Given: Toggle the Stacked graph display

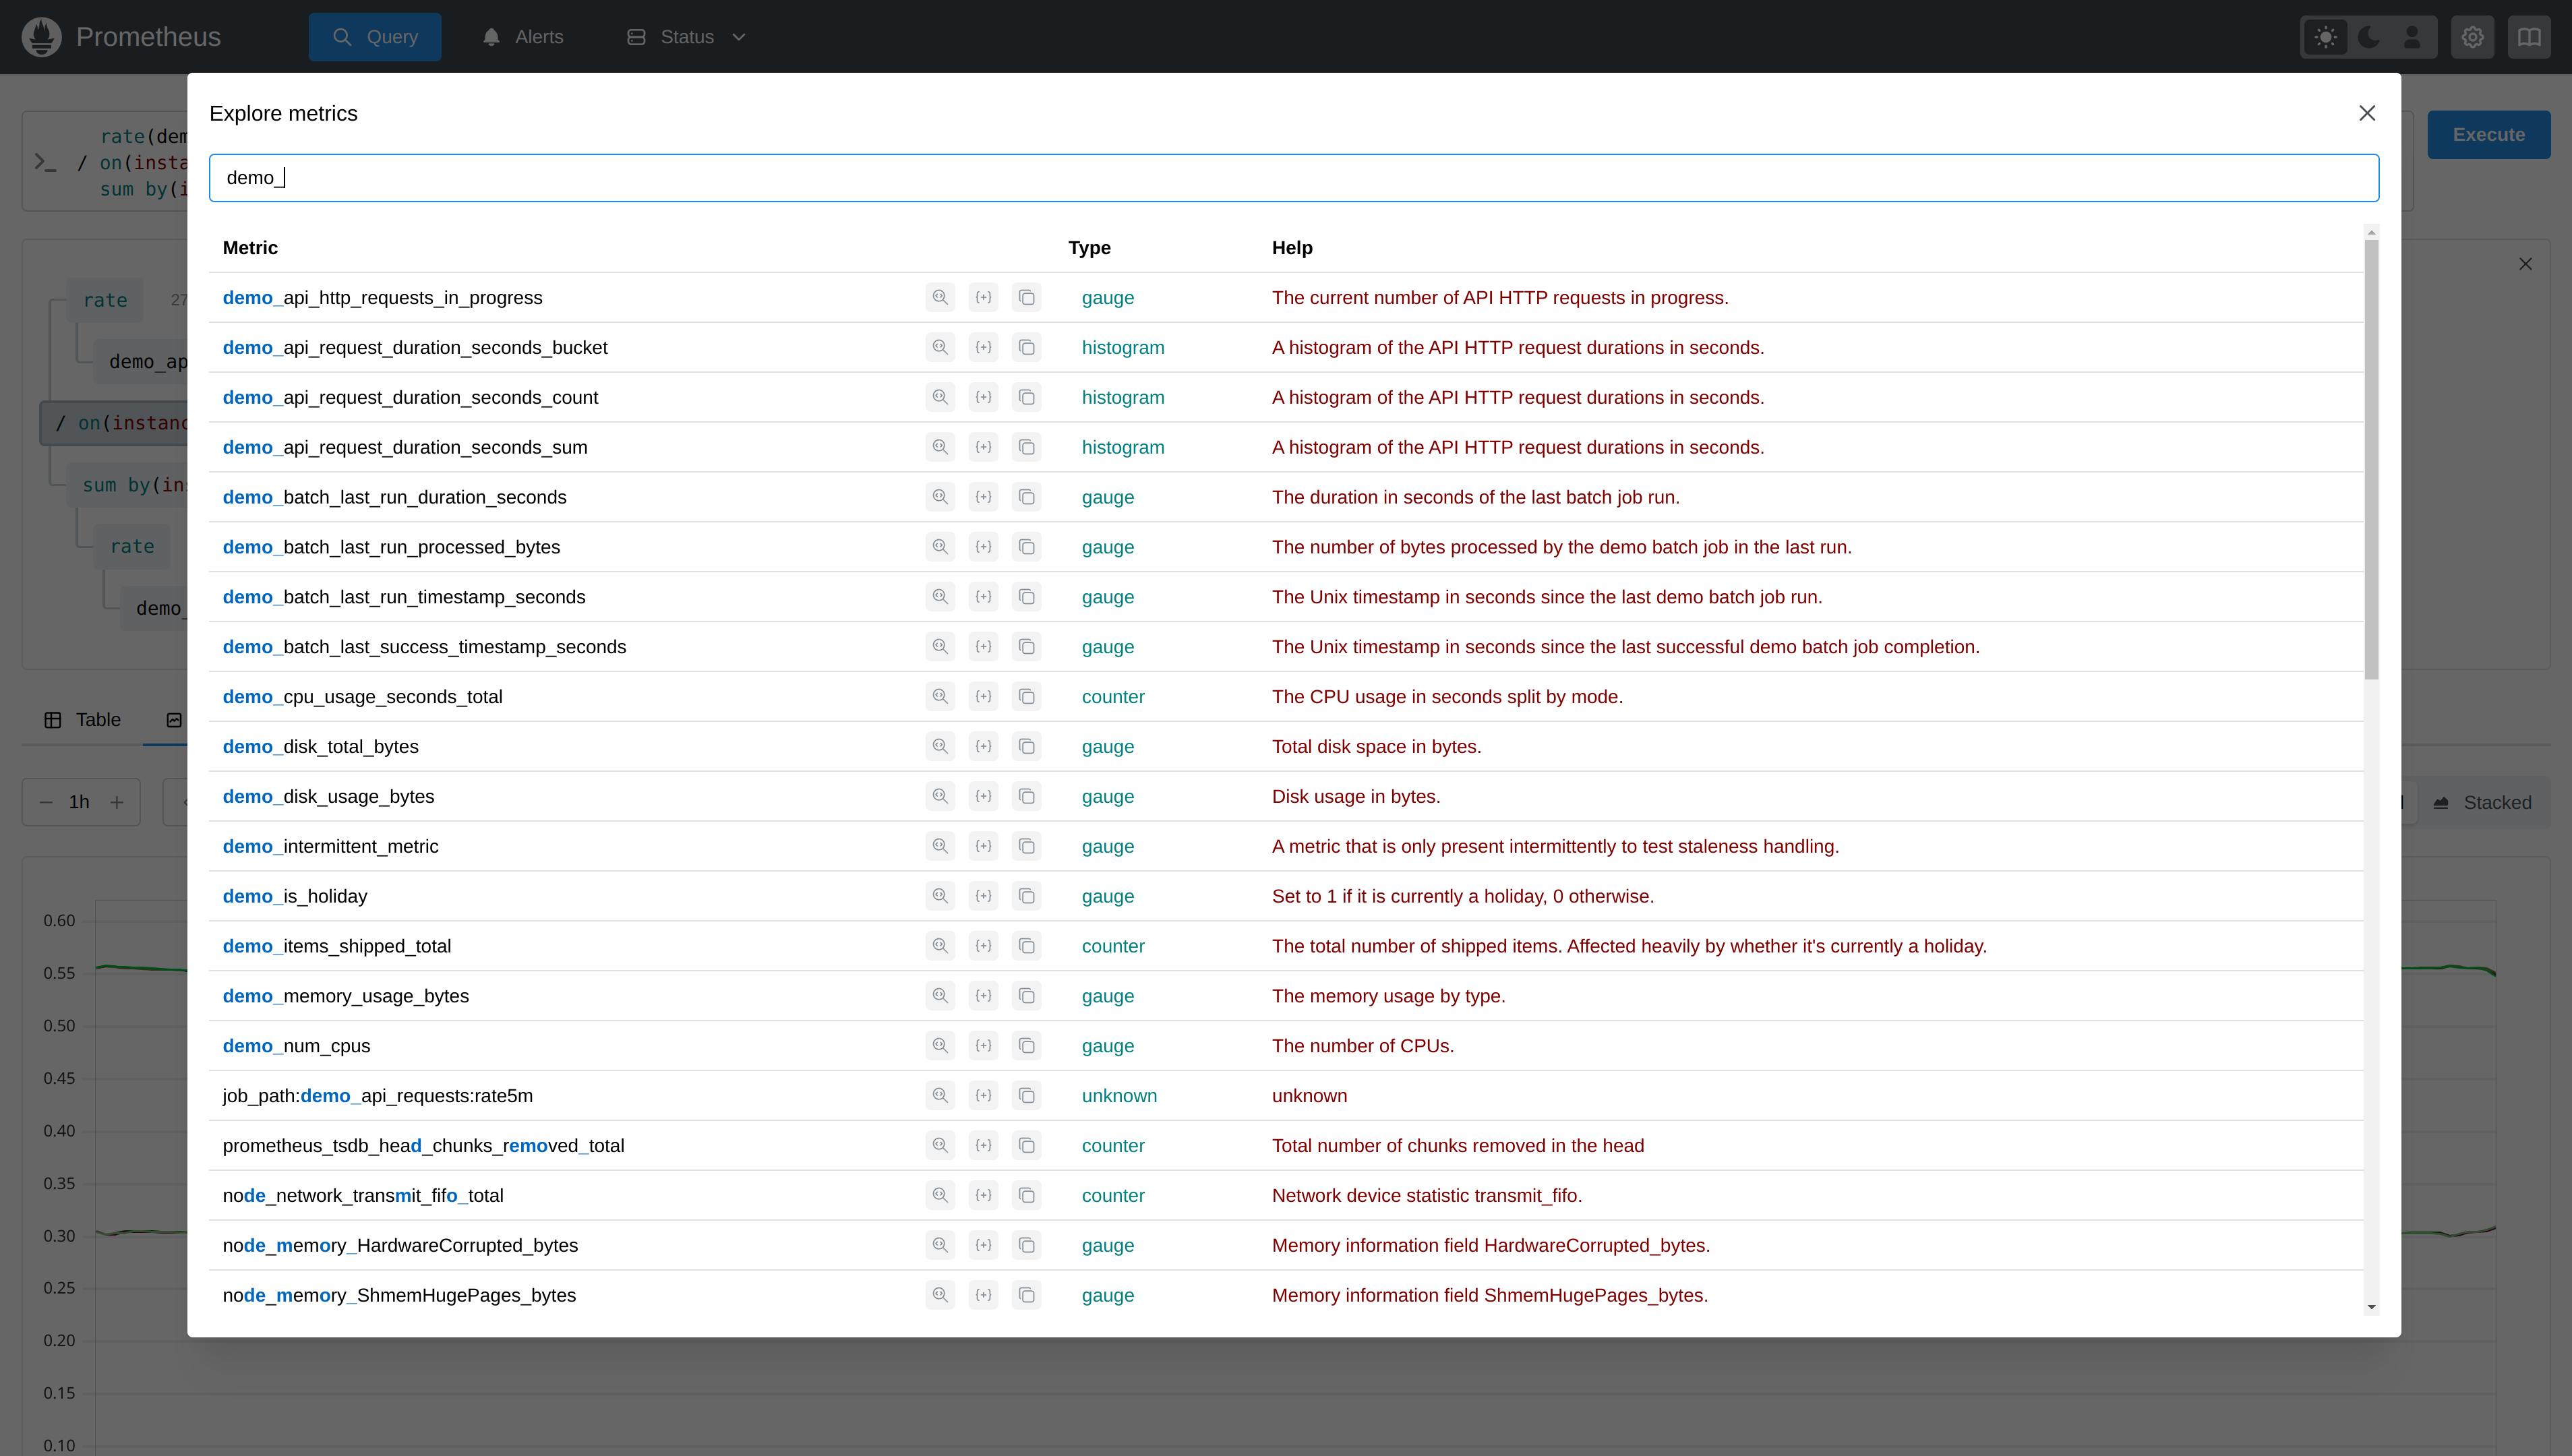Looking at the screenshot, I should [x=2484, y=802].
